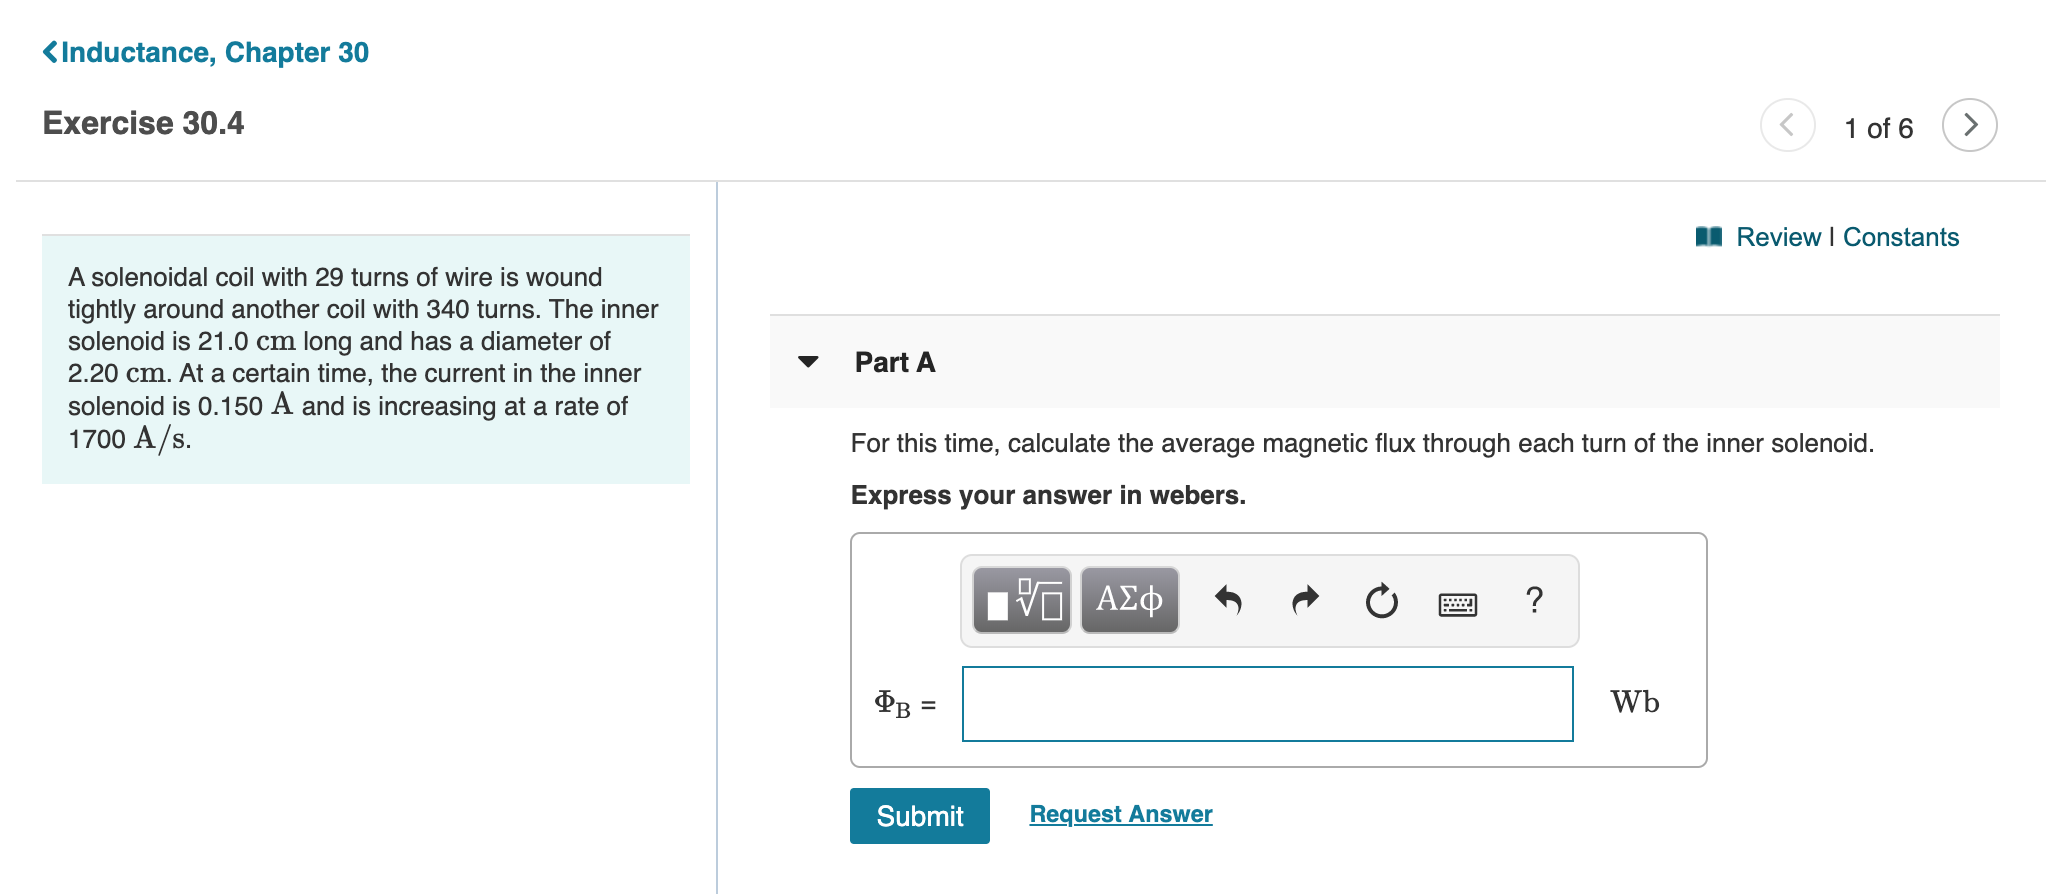Submit the answer for Part A
This screenshot has width=2046, height=894.
point(918,815)
